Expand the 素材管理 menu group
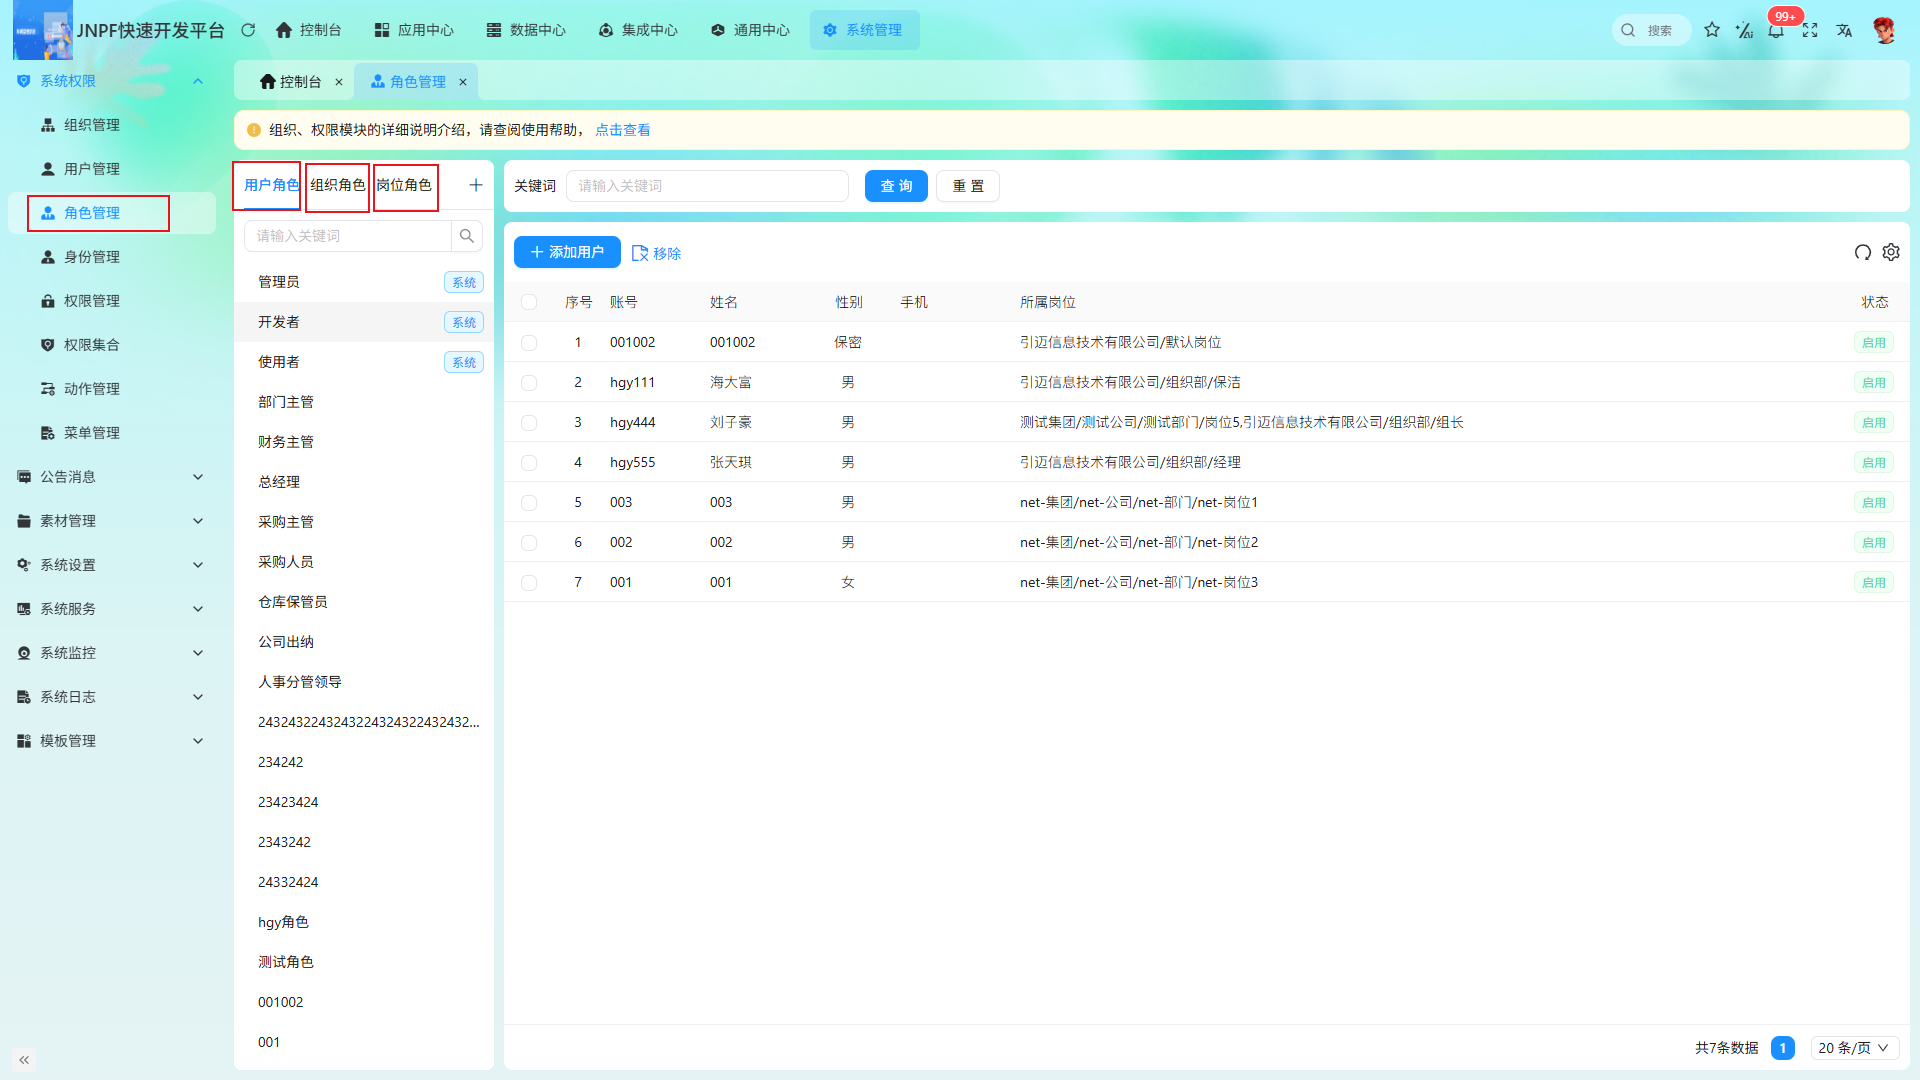Image resolution: width=1920 pixels, height=1080 pixels. pos(111,521)
